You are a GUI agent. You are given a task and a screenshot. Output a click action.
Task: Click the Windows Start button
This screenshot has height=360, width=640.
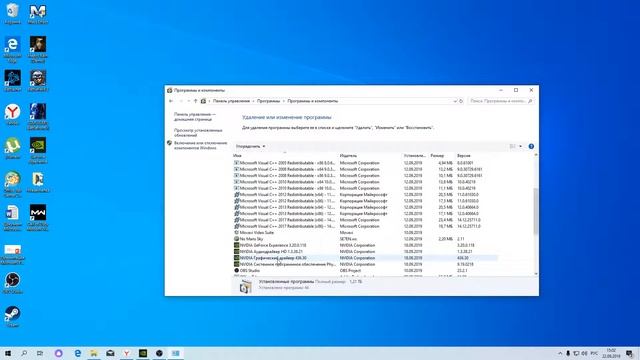pos(8,353)
